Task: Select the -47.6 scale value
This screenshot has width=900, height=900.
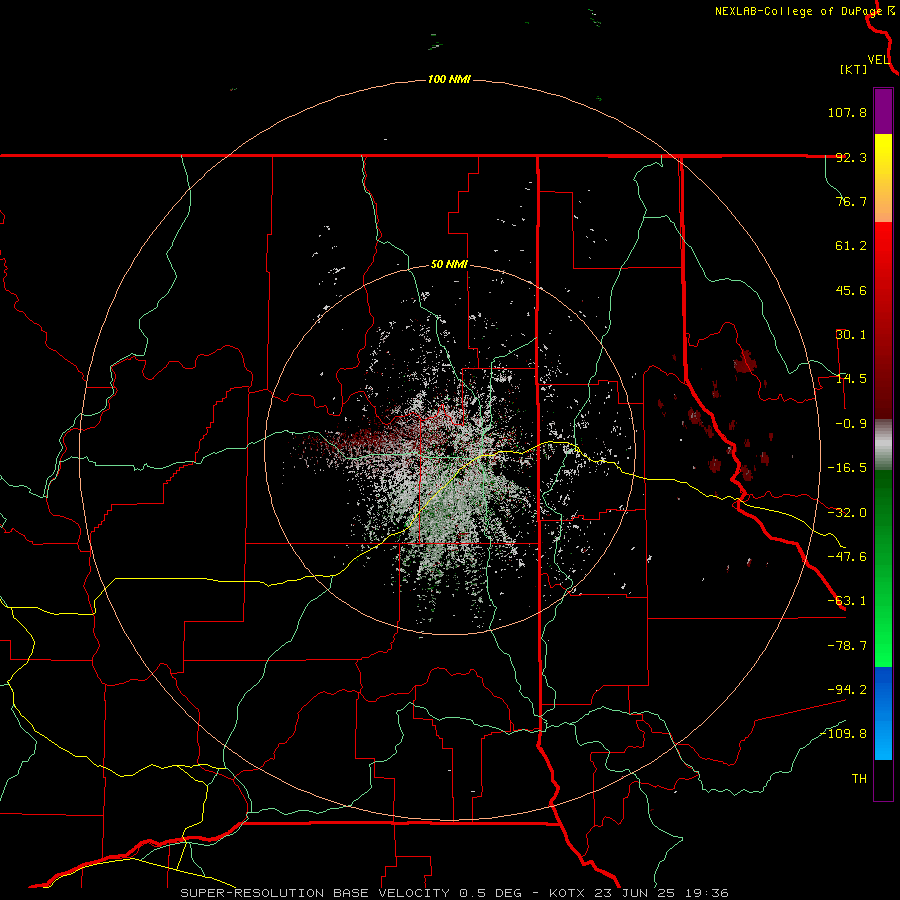Action: tap(847, 557)
